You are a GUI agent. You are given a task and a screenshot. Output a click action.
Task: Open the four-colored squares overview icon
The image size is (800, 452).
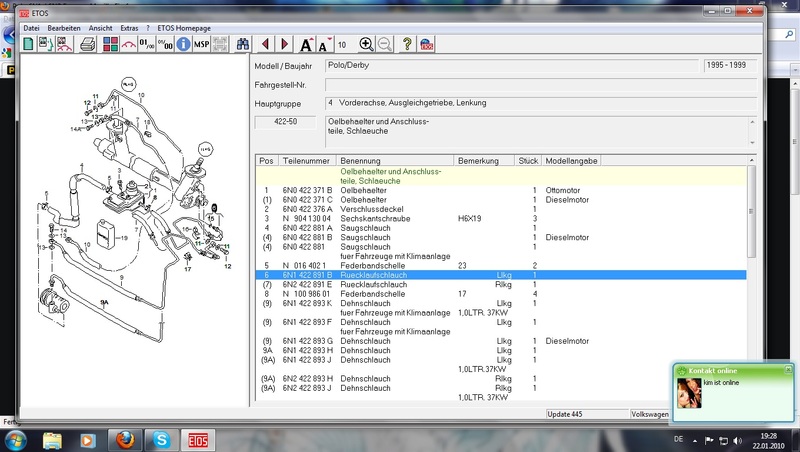click(110, 44)
